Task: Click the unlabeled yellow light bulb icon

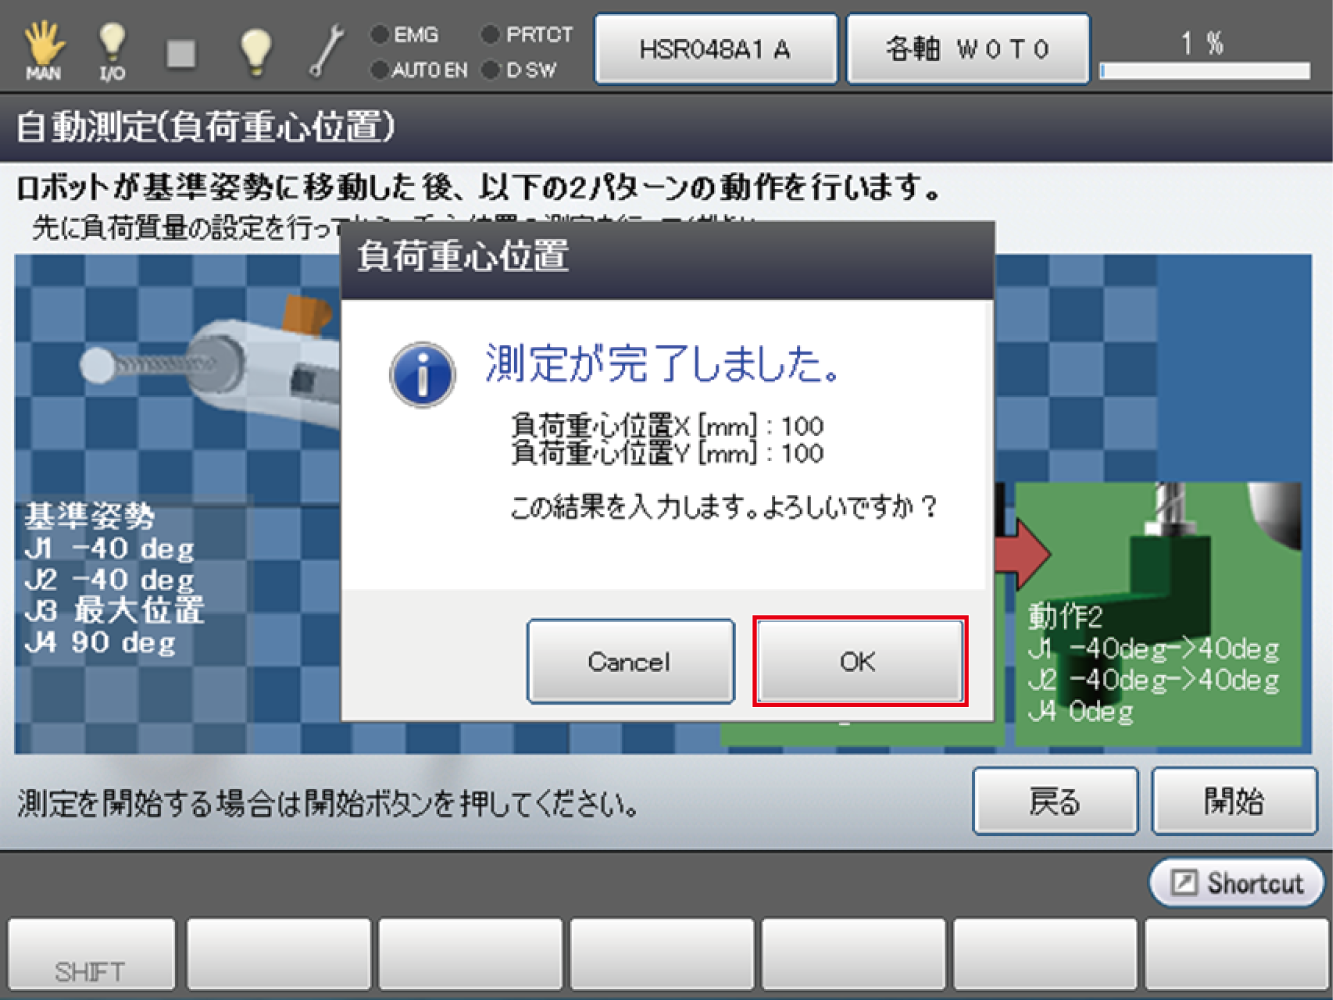Action: [256, 50]
